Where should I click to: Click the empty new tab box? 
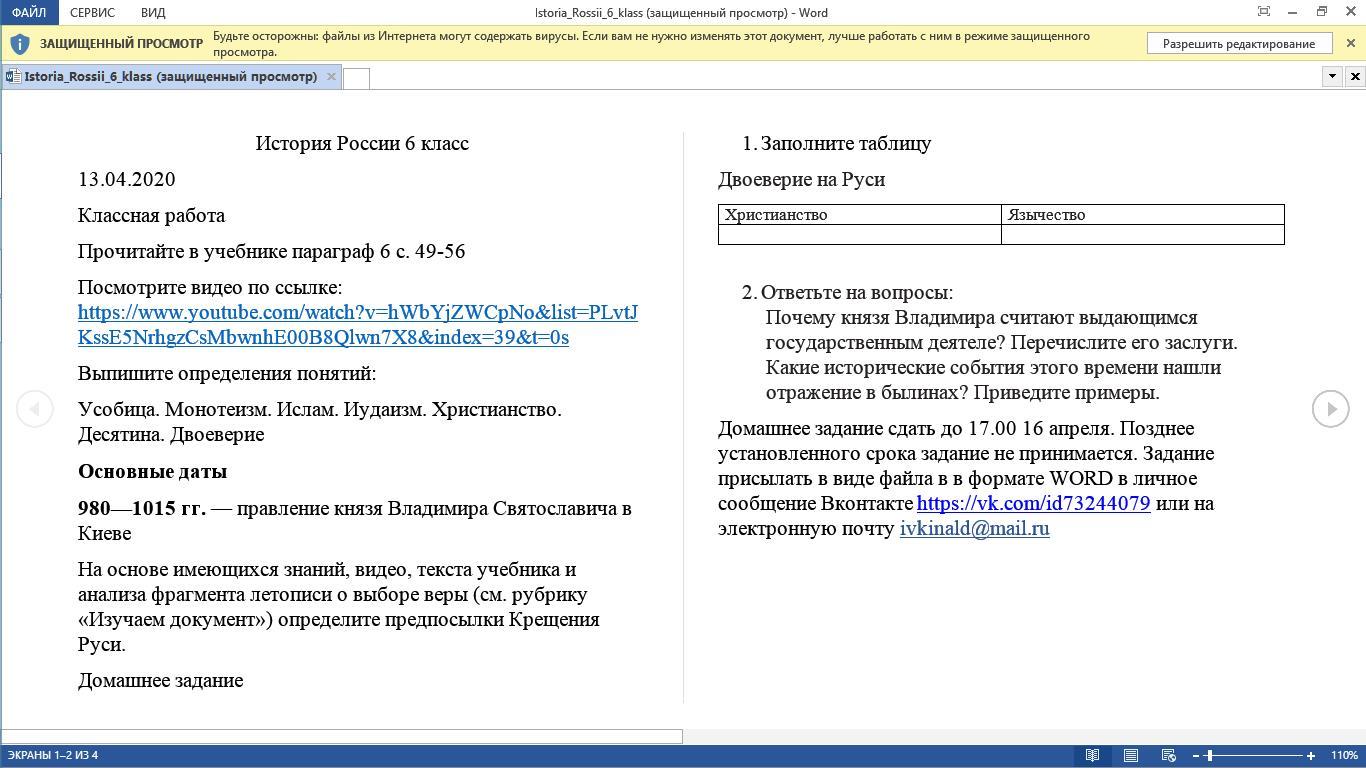356,78
